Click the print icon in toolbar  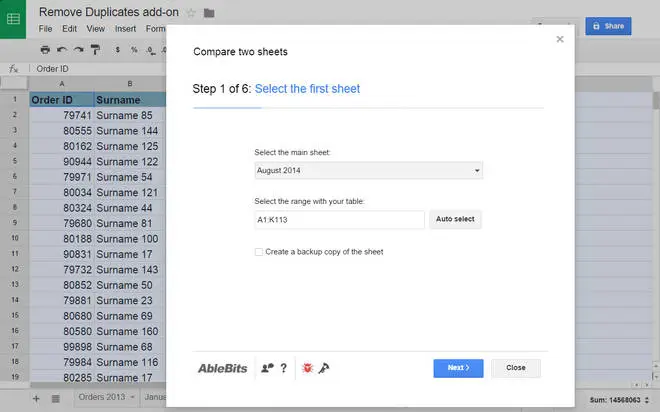point(45,49)
